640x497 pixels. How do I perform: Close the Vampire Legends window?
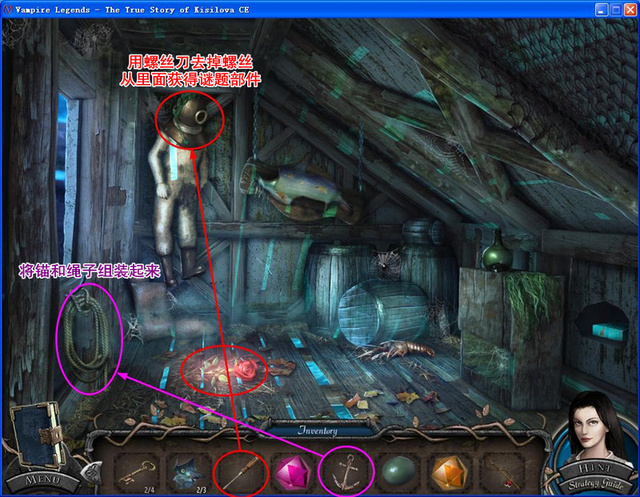point(630,10)
